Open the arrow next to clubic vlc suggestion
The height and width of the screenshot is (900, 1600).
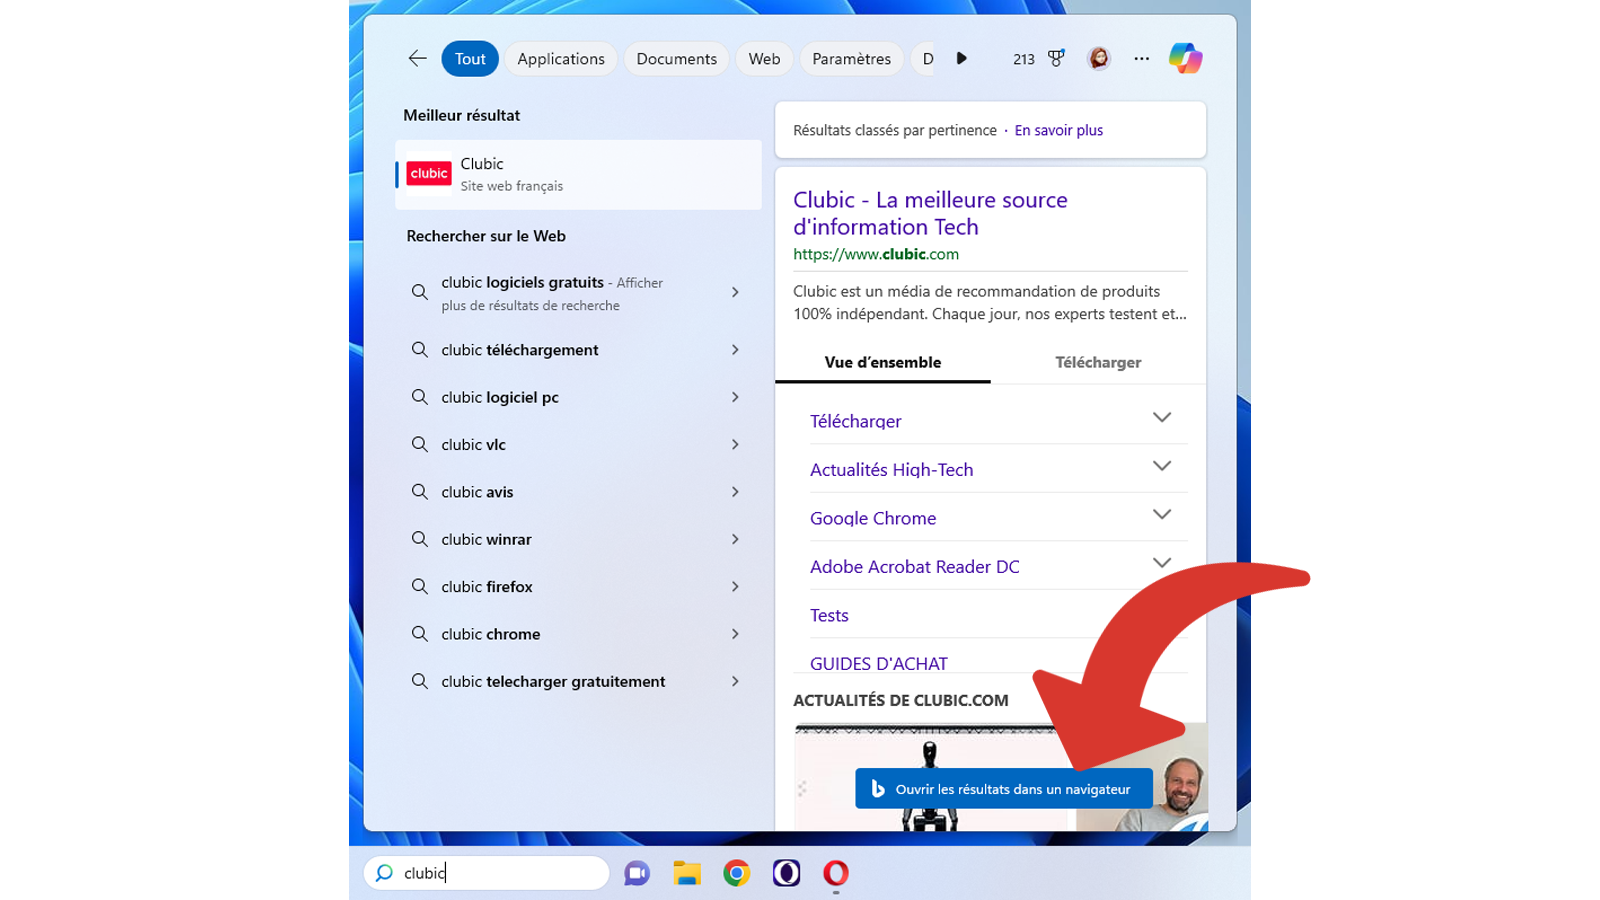(735, 444)
